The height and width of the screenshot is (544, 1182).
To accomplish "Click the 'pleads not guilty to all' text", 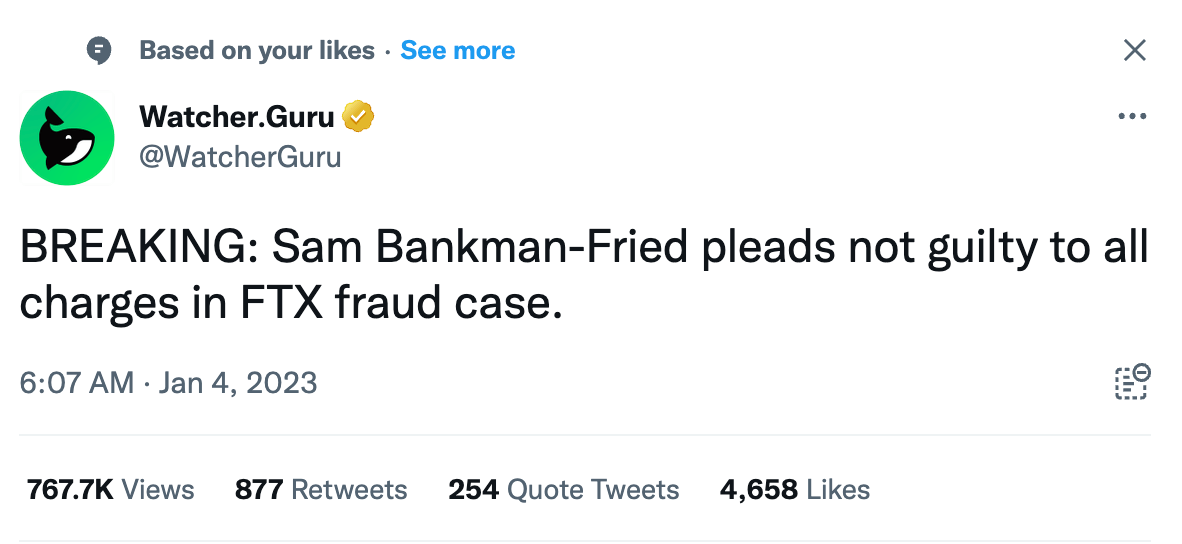I will pos(925,248).
